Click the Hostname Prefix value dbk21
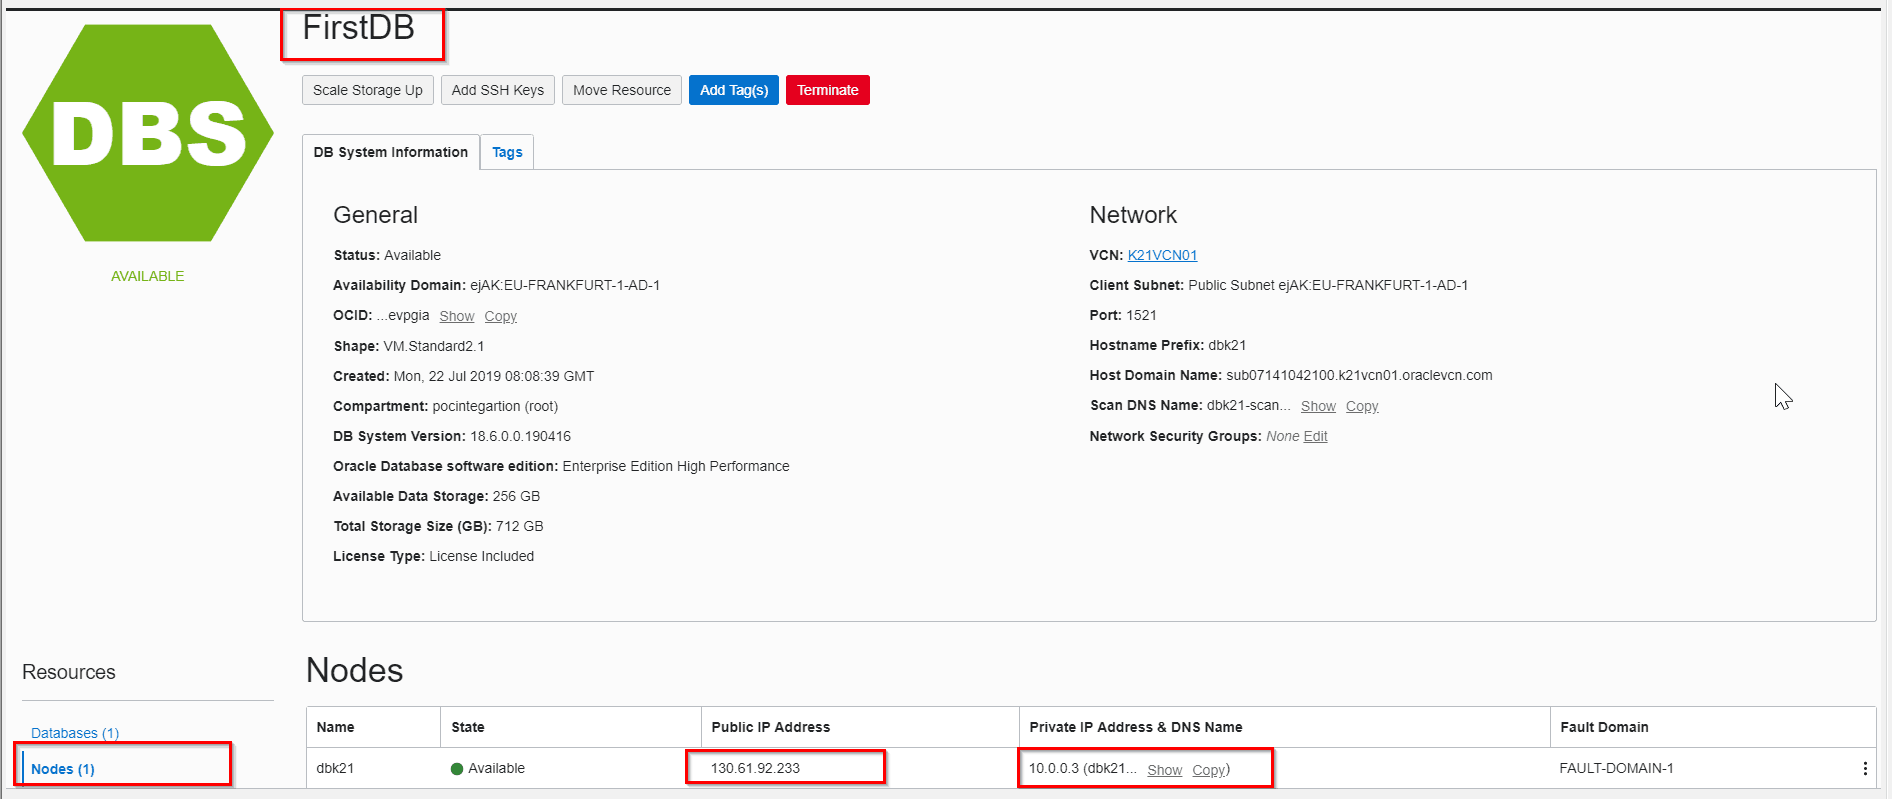The width and height of the screenshot is (1892, 799). pos(1227,345)
